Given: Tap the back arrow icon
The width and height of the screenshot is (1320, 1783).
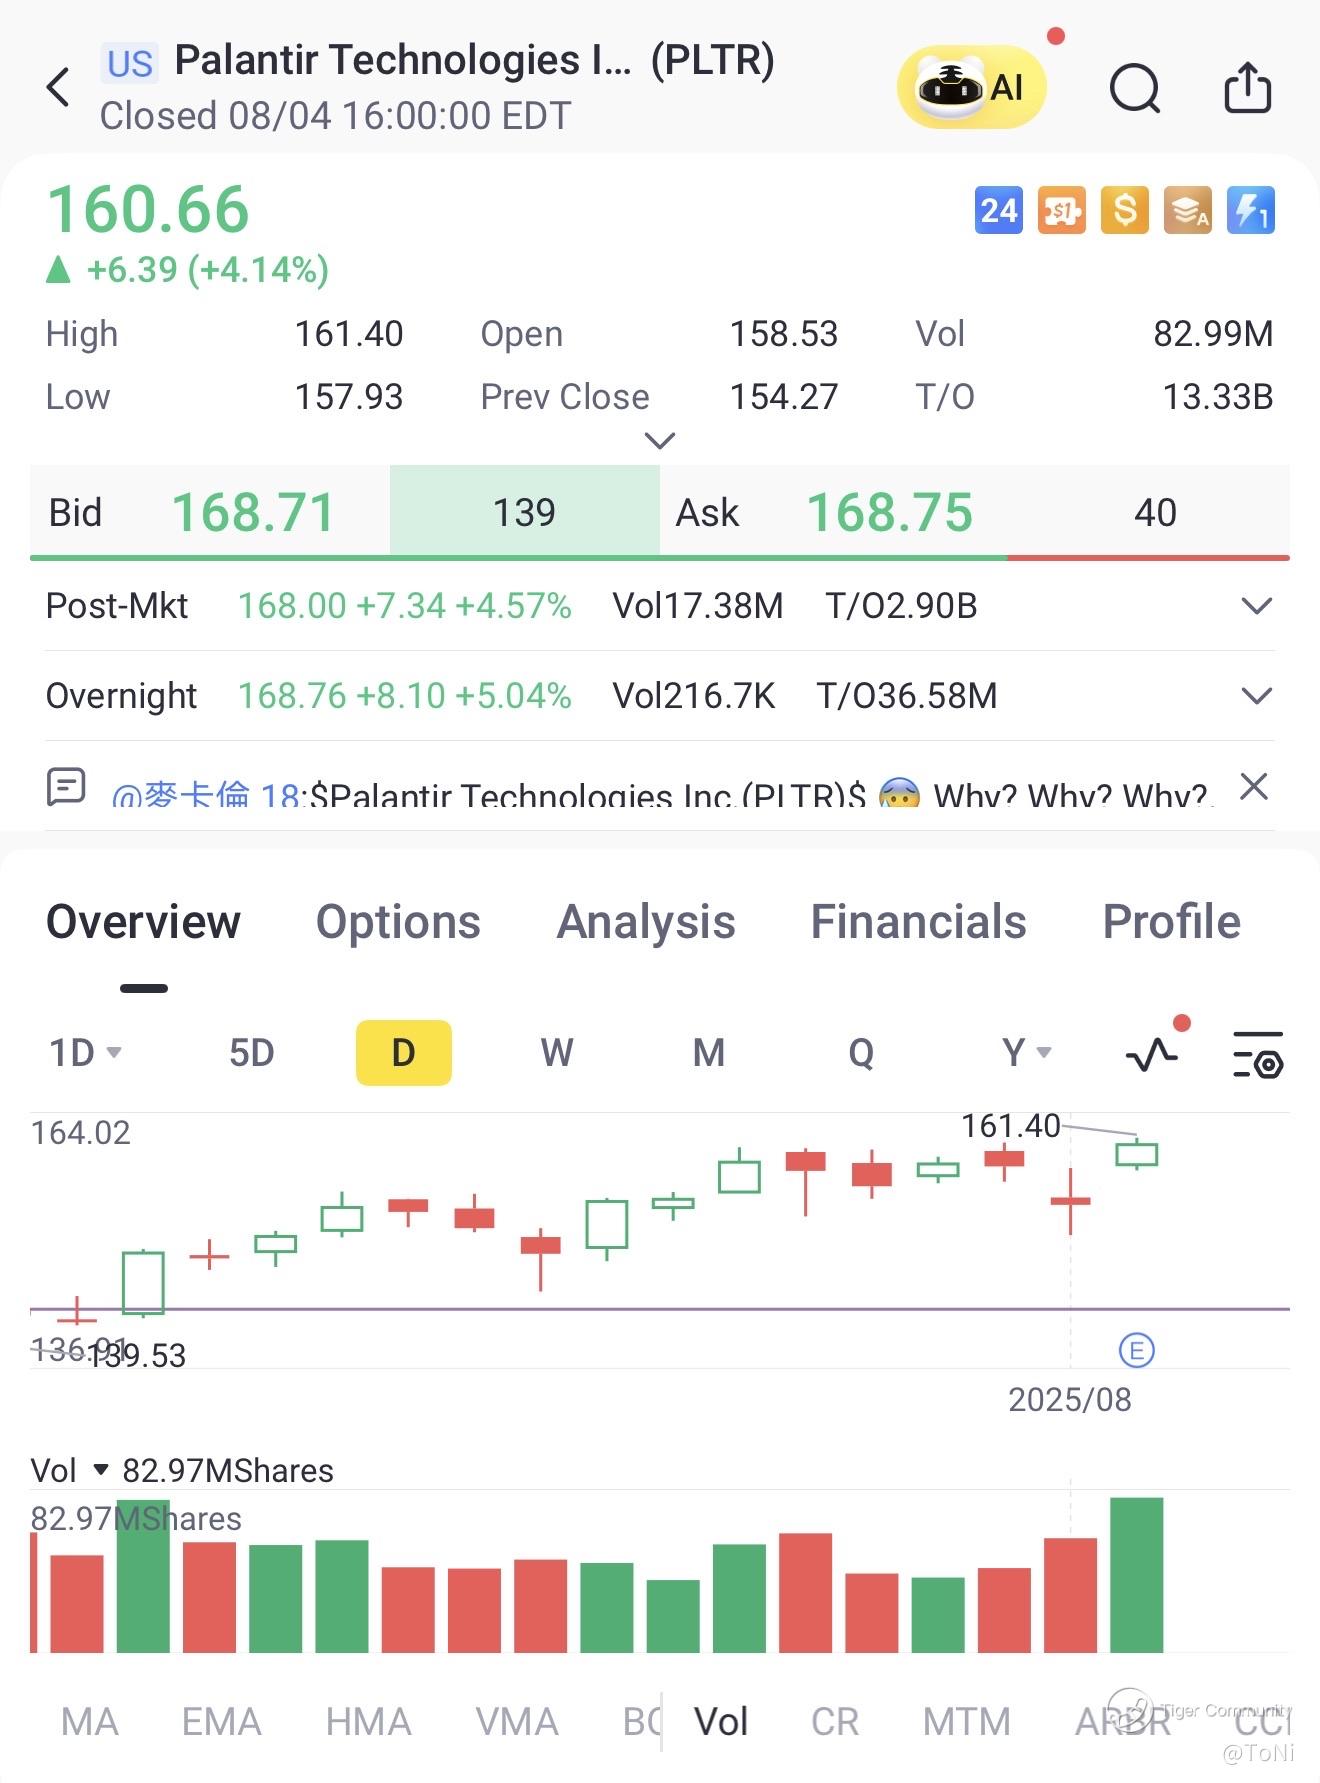Looking at the screenshot, I should pyautogui.click(x=59, y=88).
